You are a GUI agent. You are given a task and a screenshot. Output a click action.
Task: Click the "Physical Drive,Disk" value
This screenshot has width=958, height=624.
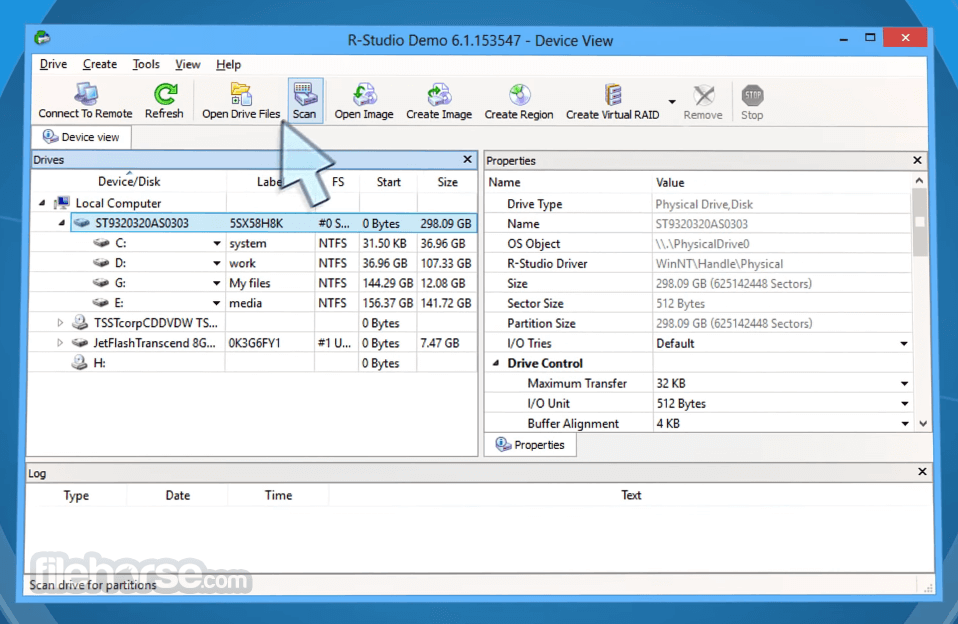[704, 204]
